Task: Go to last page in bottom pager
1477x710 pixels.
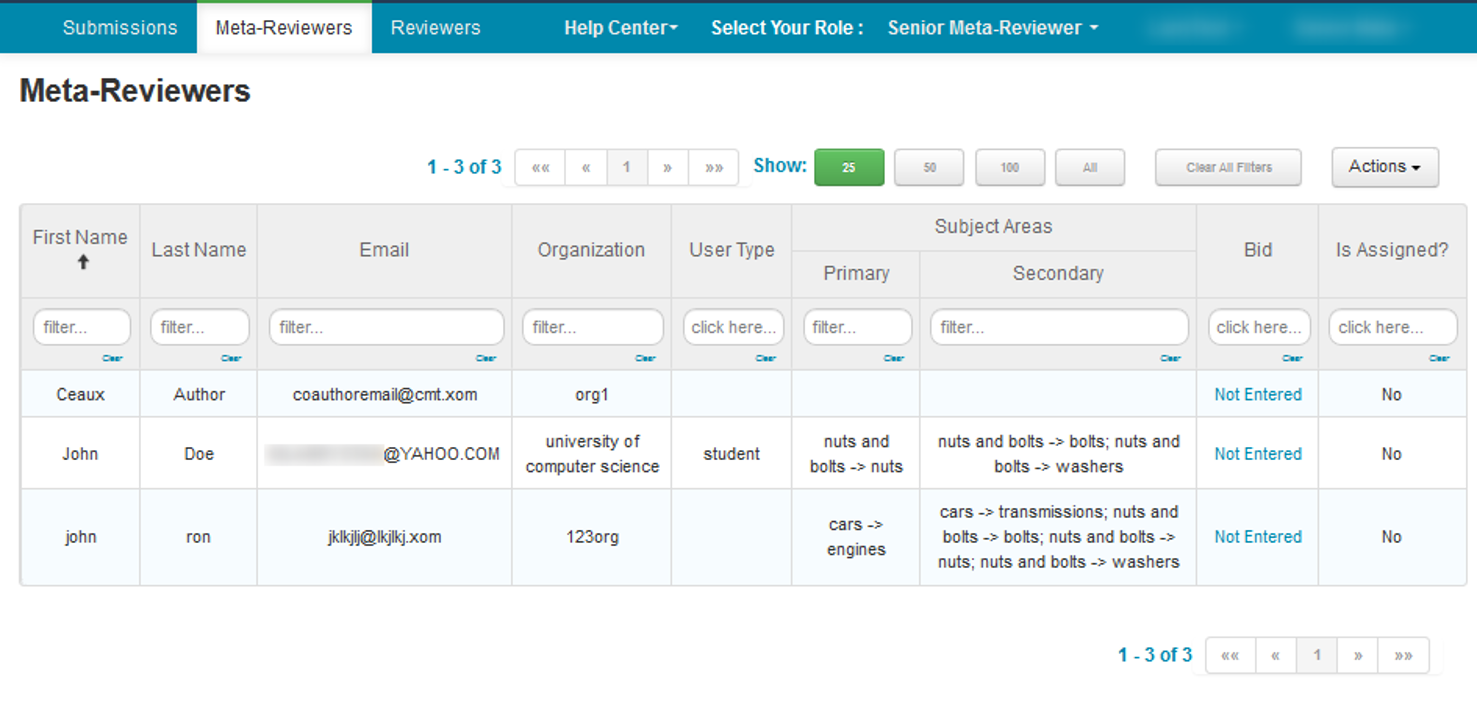Action: (1404, 655)
